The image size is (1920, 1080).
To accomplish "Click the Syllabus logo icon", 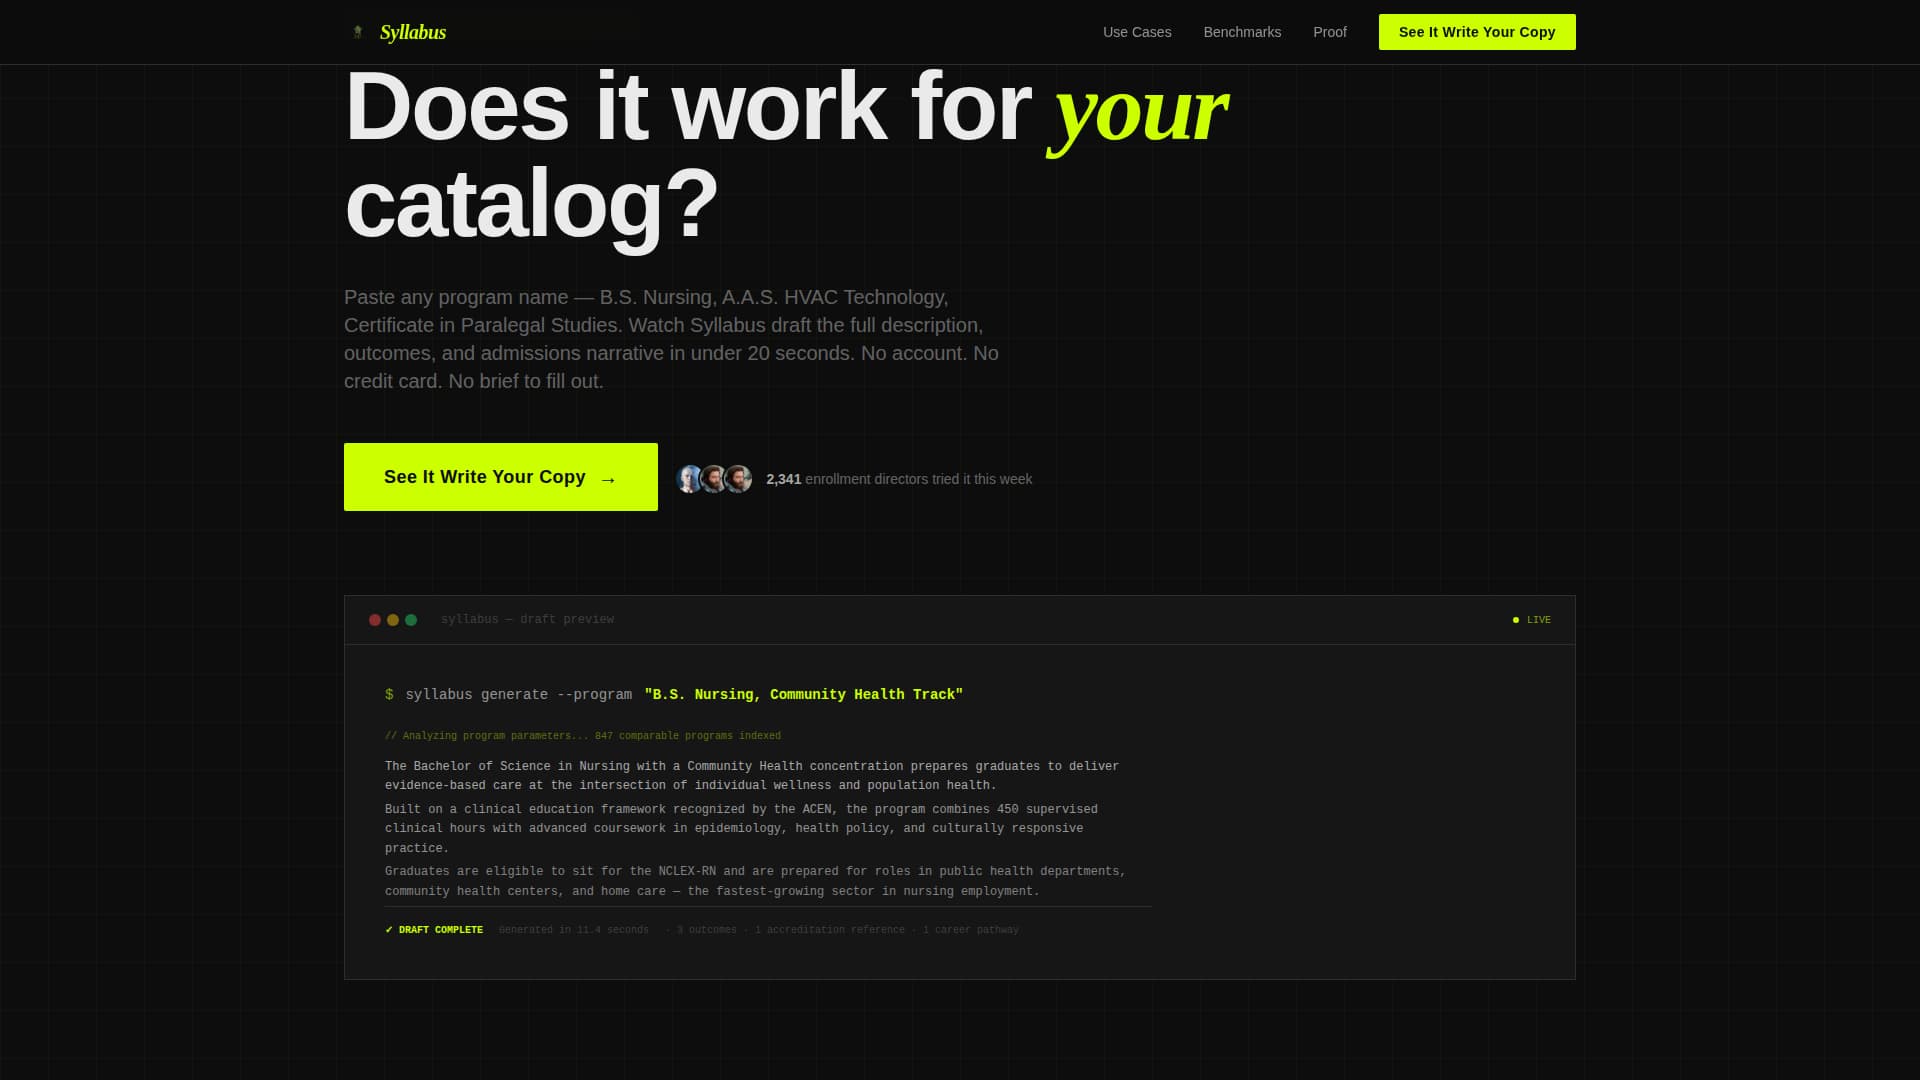I will (357, 32).
